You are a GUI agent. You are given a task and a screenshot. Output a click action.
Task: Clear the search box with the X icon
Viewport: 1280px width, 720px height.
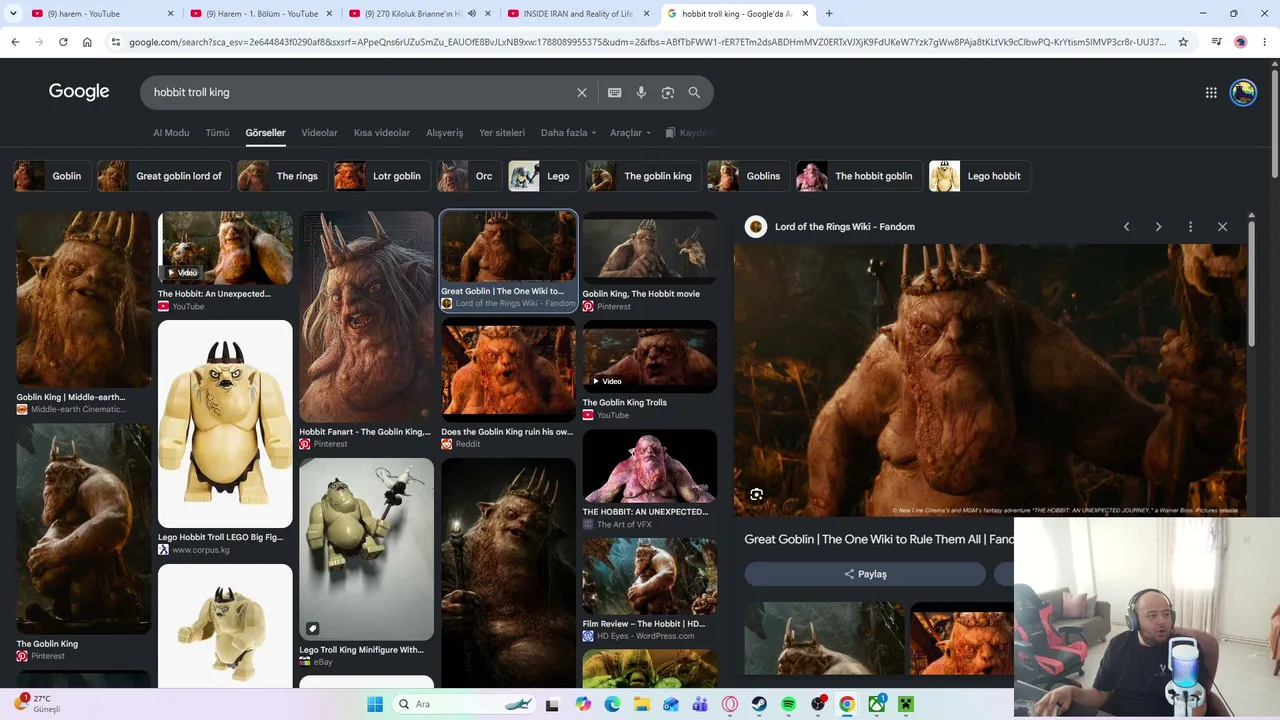click(x=582, y=93)
